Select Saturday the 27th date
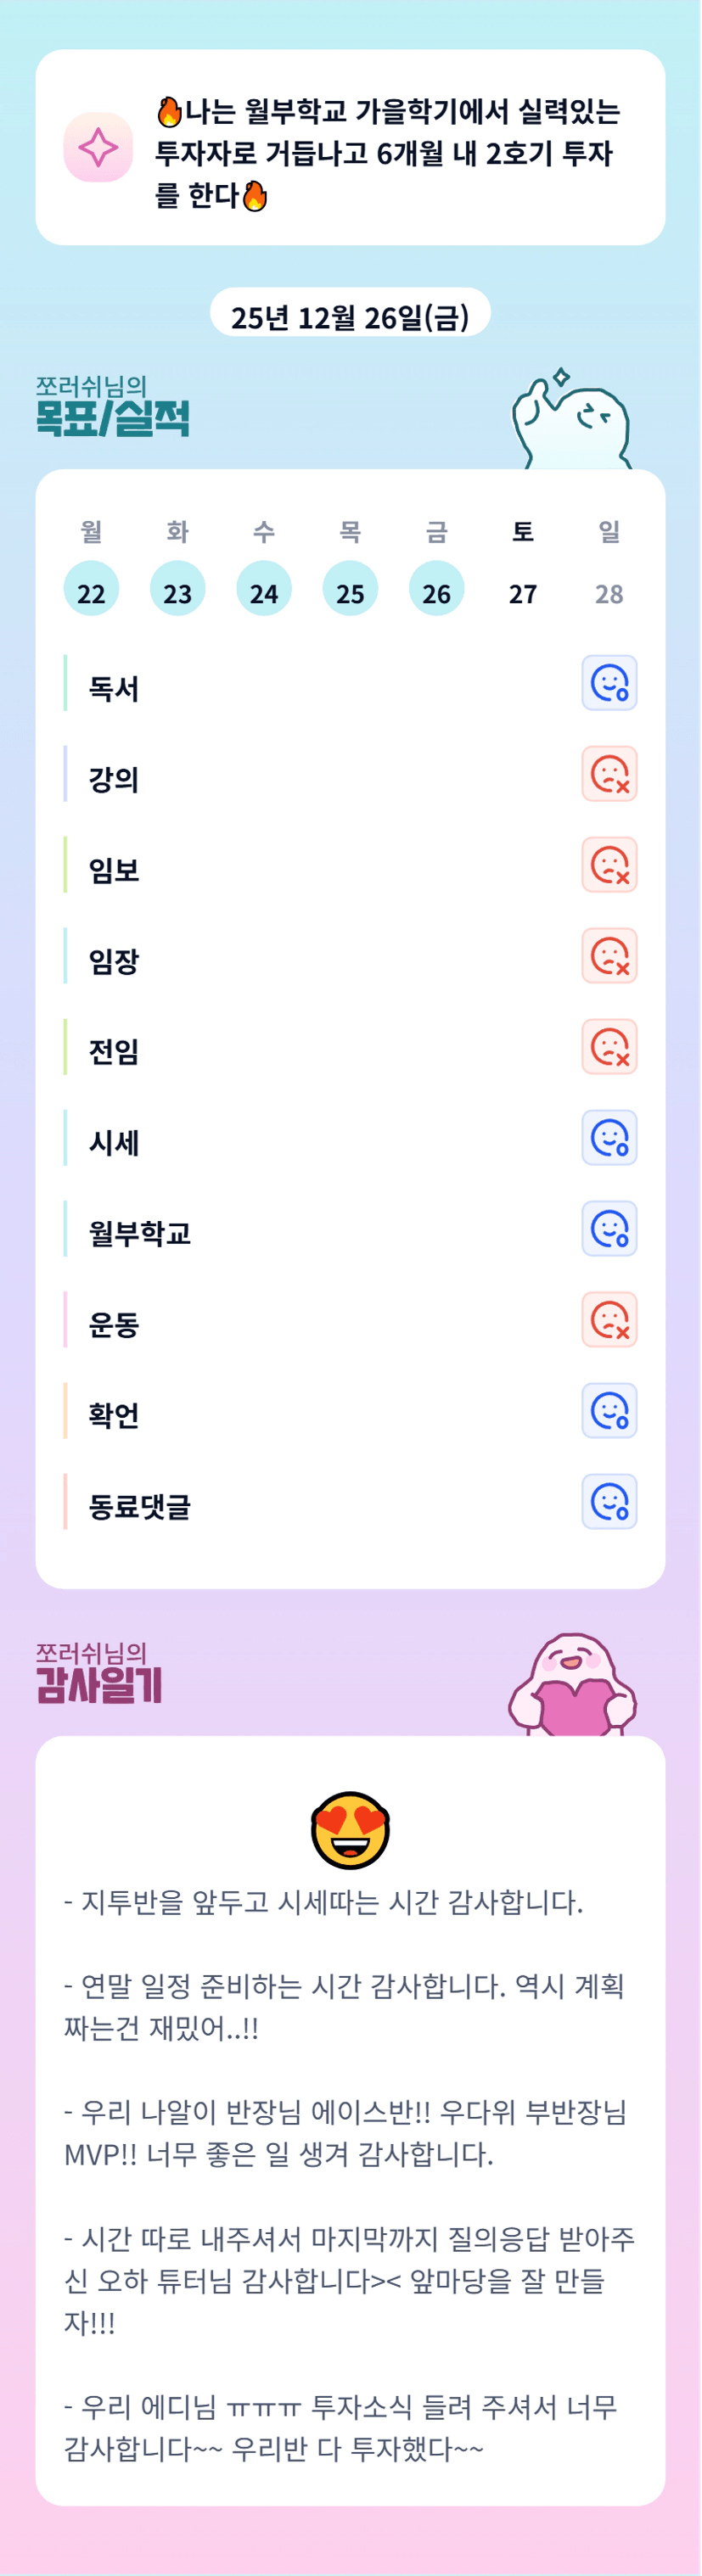 coord(523,593)
